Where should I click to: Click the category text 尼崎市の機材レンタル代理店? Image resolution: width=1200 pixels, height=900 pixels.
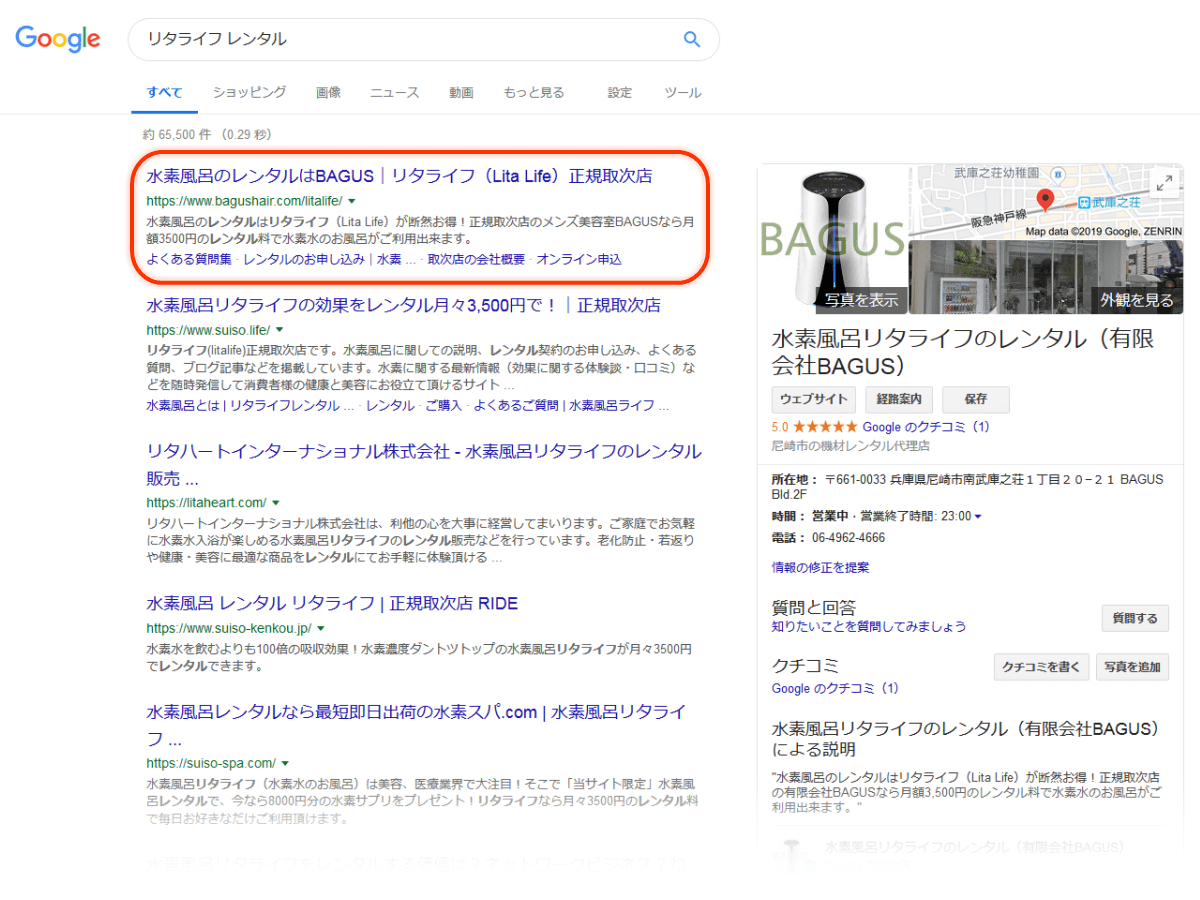click(x=851, y=445)
